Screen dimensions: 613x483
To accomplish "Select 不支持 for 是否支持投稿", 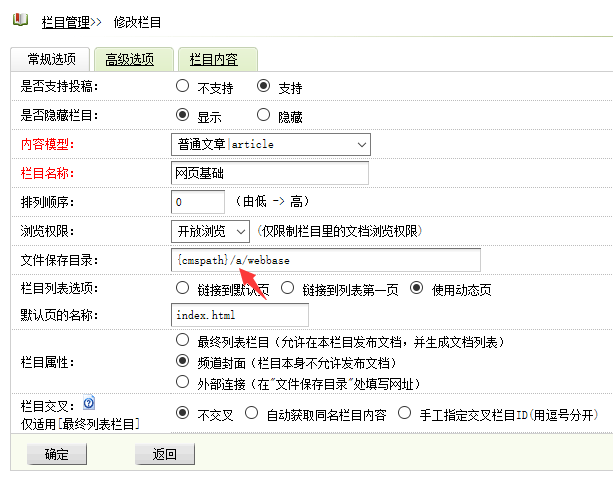I will pos(182,86).
